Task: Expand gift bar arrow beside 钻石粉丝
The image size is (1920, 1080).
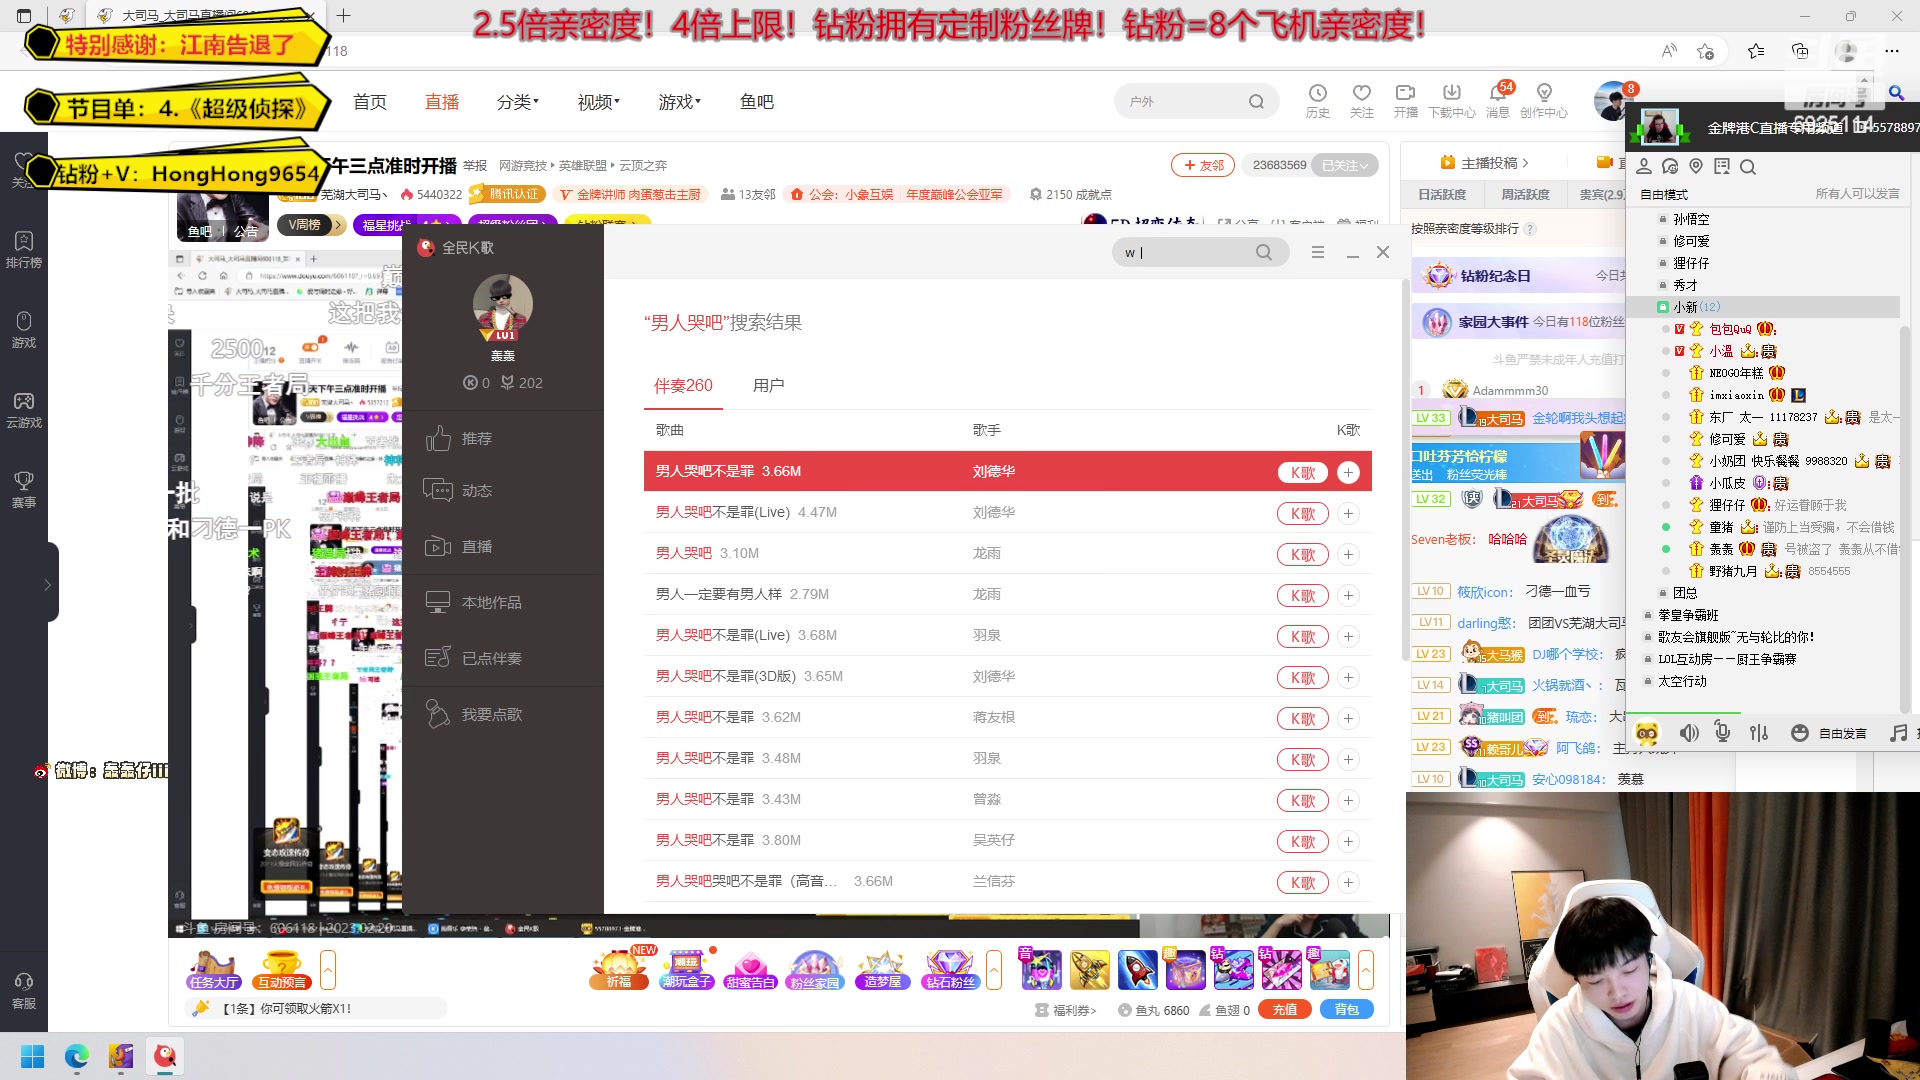Action: (994, 970)
